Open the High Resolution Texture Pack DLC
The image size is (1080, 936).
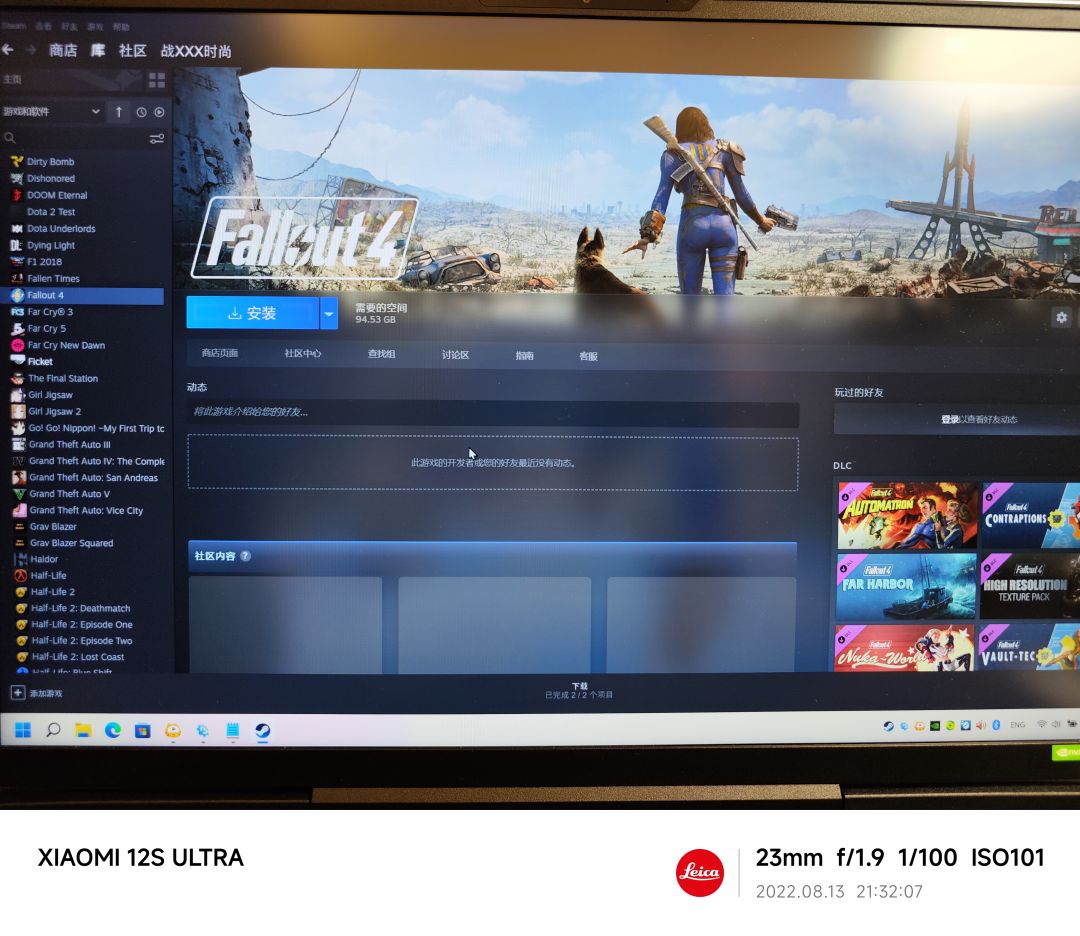pos(1030,586)
